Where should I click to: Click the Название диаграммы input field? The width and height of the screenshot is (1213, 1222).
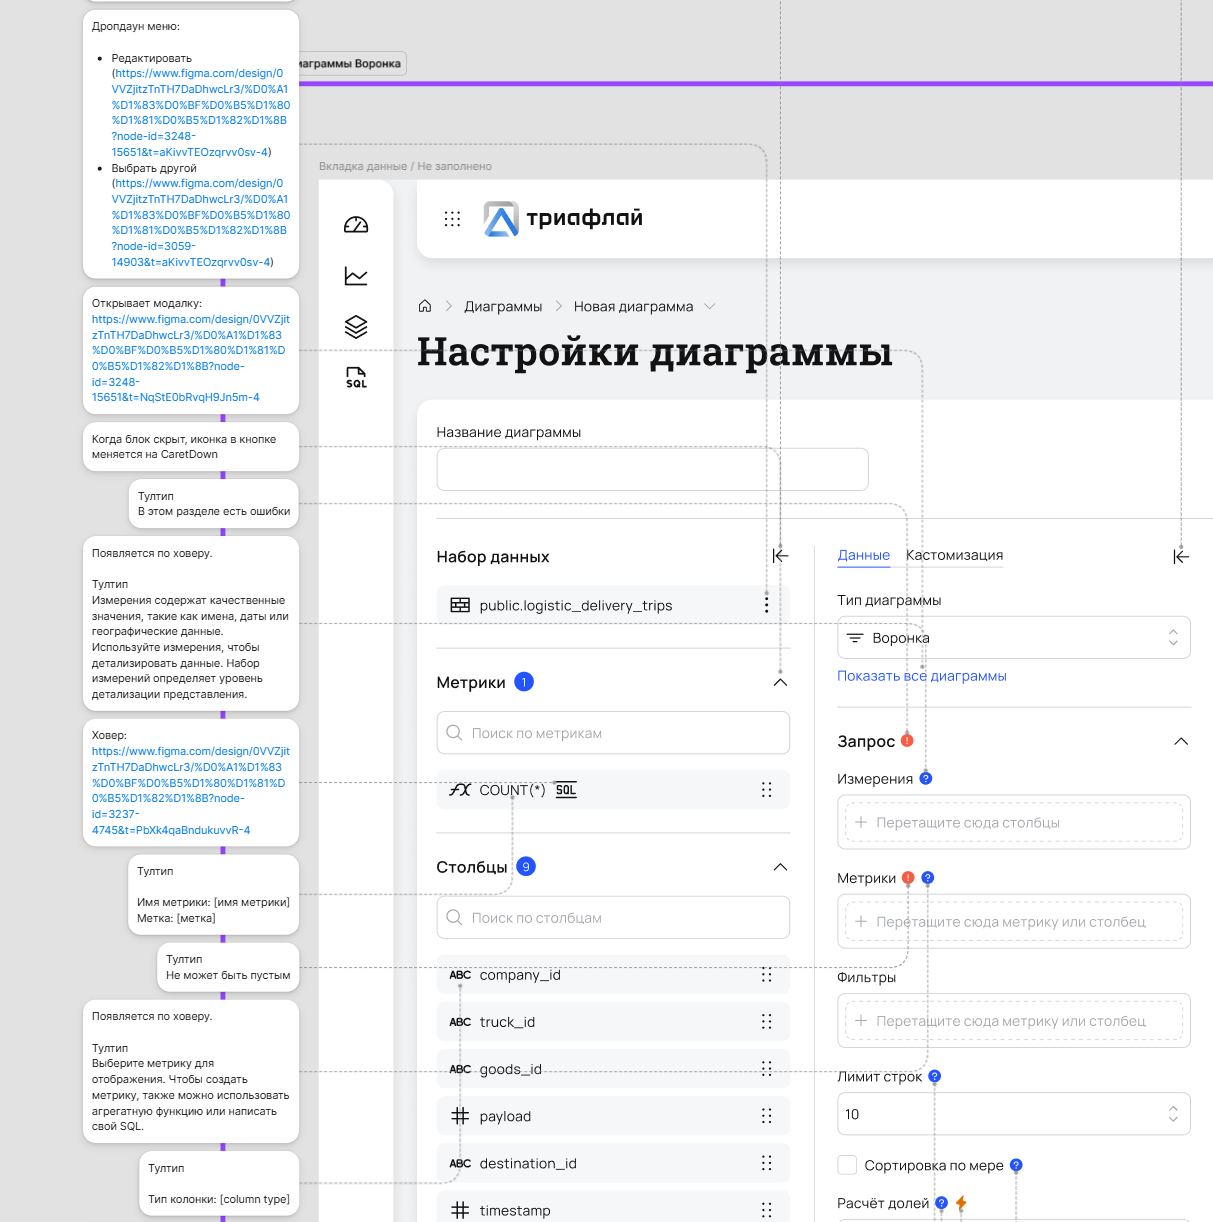pos(652,469)
